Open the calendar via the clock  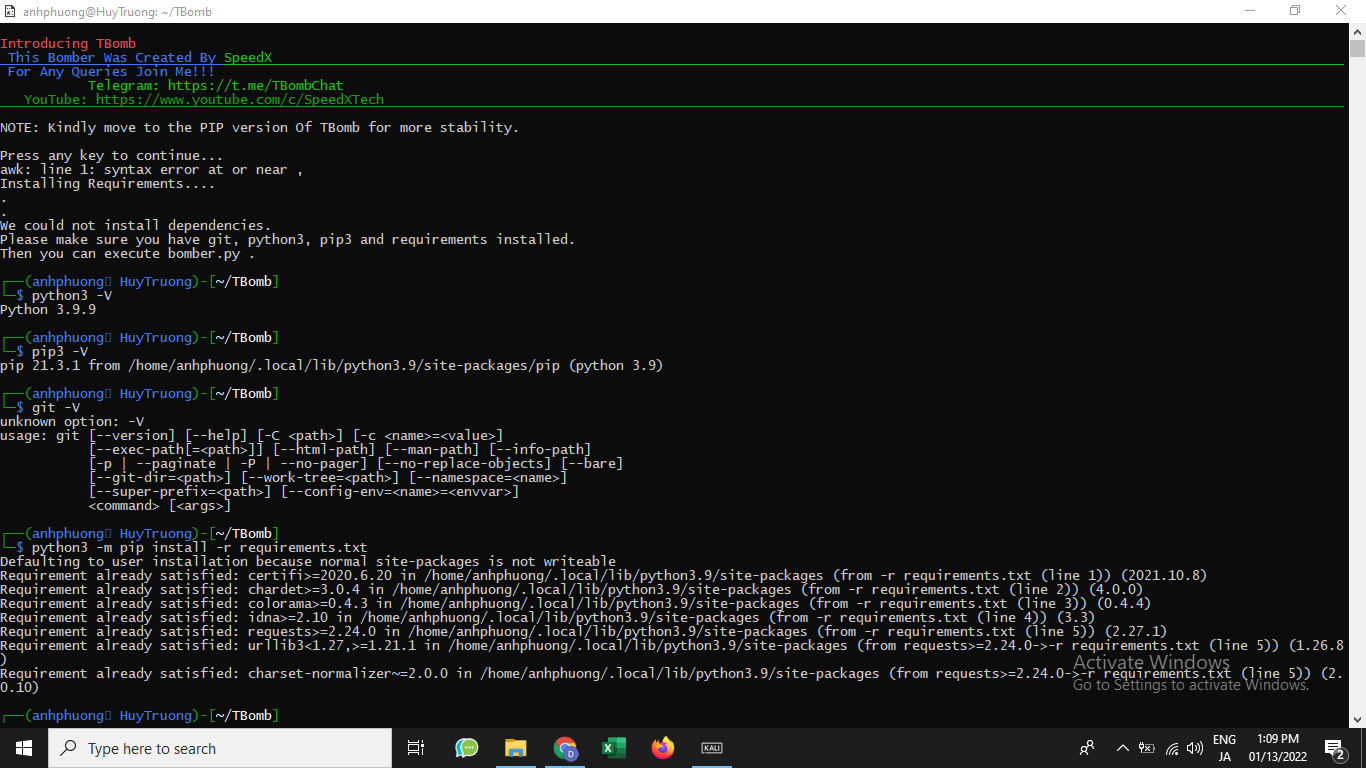[1278, 747]
